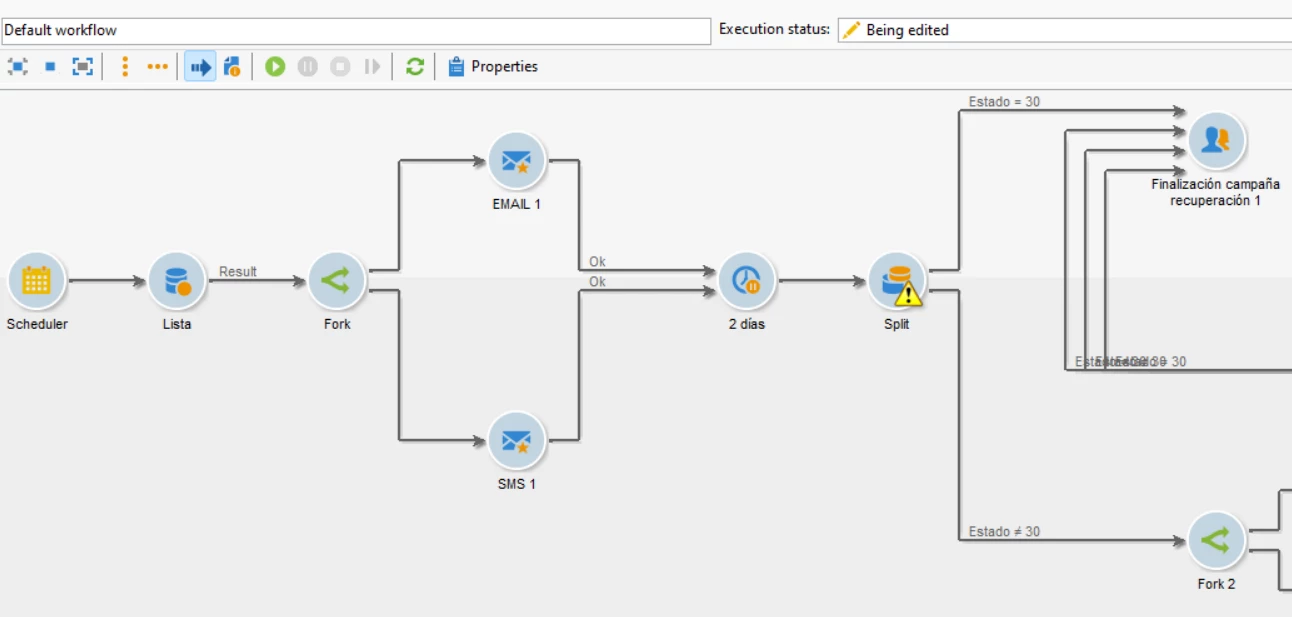1292x617 pixels.
Task: Click the SMS 1 label text
Action: (x=517, y=485)
